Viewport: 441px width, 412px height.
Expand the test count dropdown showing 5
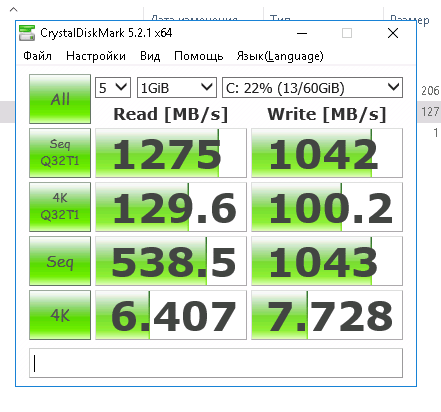click(x=113, y=88)
